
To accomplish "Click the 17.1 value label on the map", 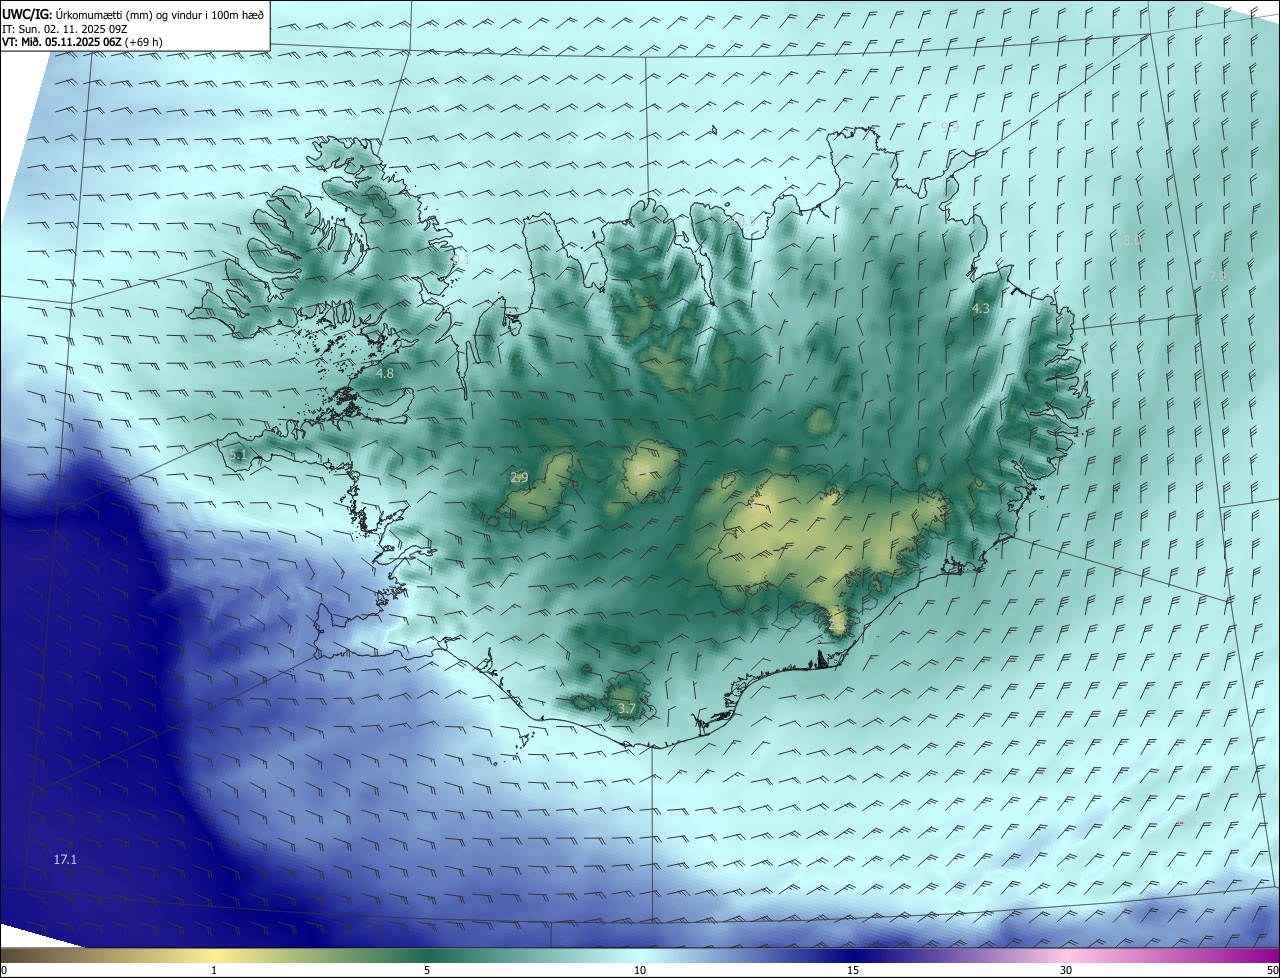I will (x=65, y=860).
